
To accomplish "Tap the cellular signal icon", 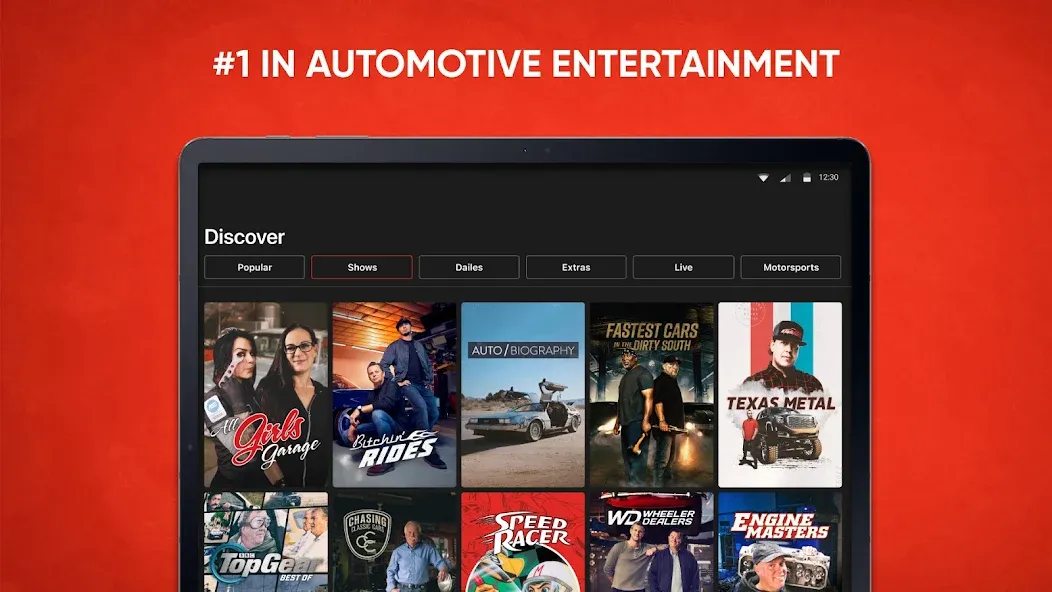I will coord(785,178).
